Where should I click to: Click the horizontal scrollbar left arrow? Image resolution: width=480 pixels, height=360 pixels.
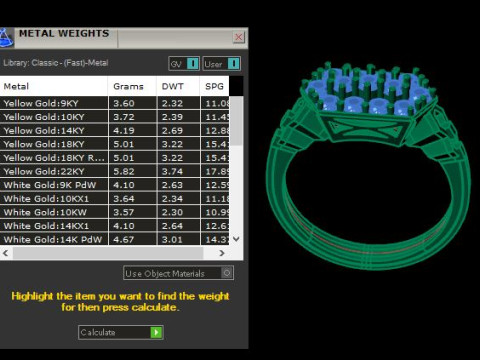[x=6, y=253]
